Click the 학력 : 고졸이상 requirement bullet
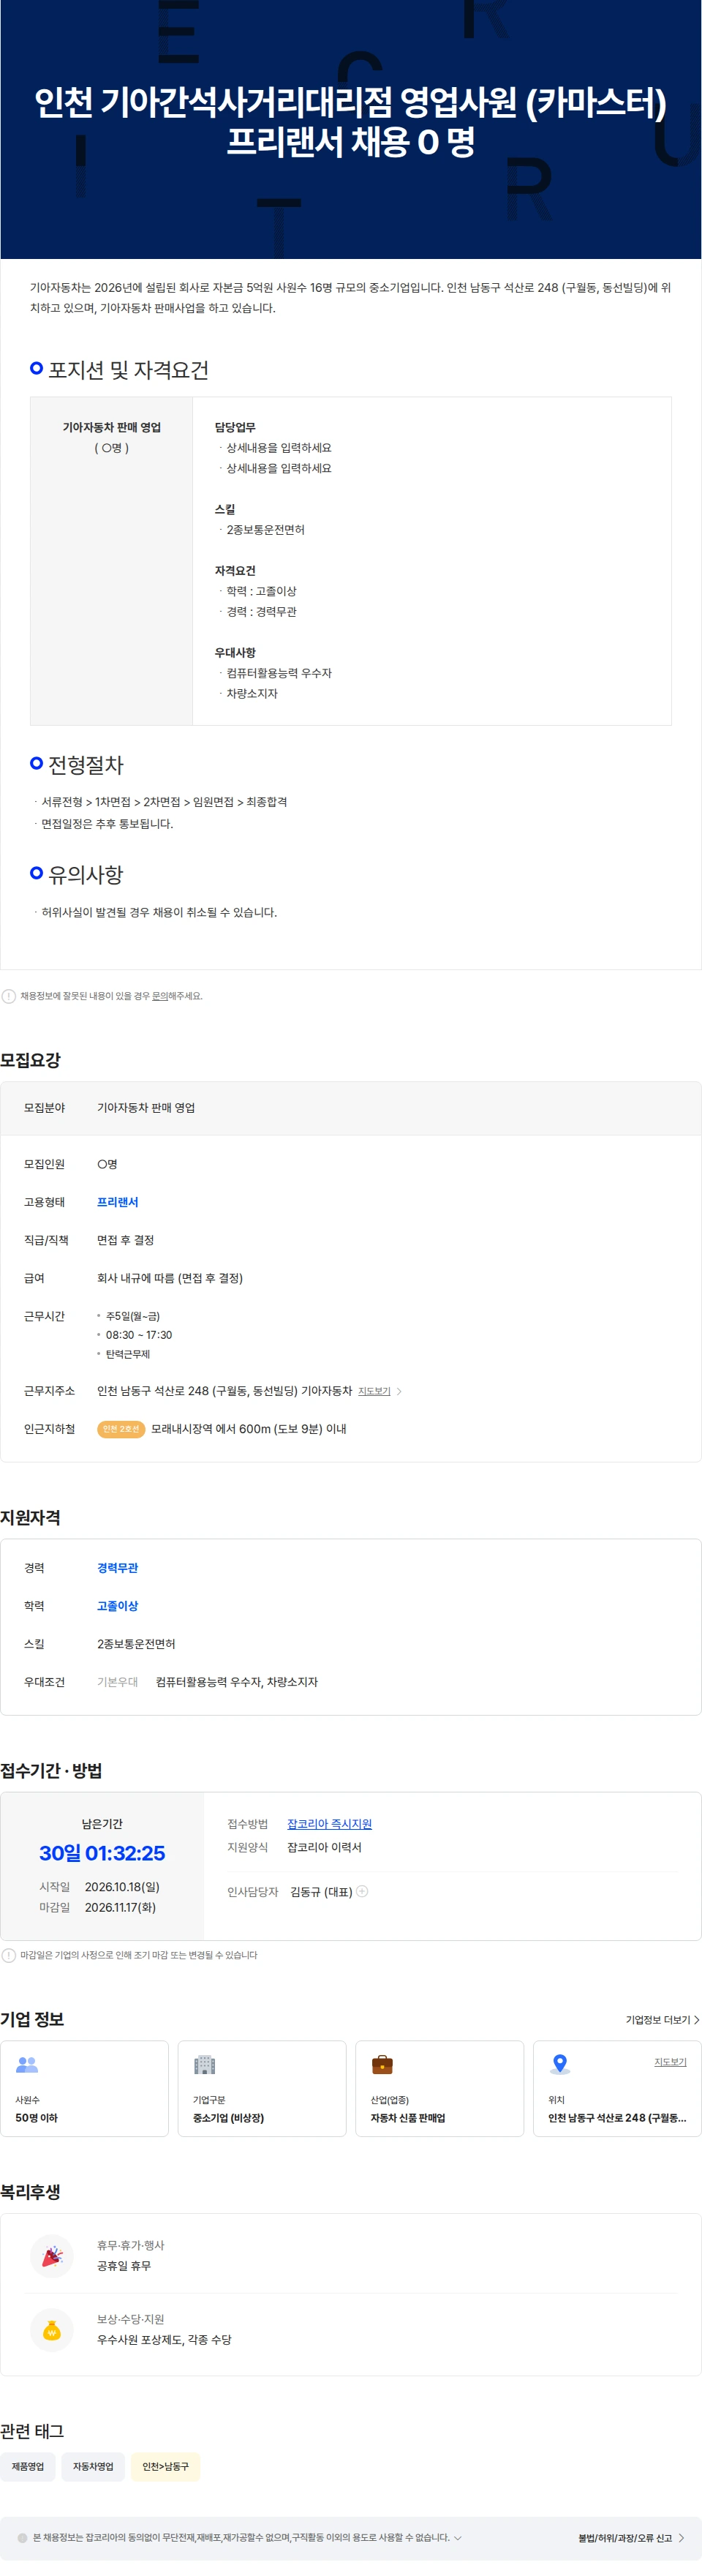The height and width of the screenshot is (2576, 702). pos(261,591)
